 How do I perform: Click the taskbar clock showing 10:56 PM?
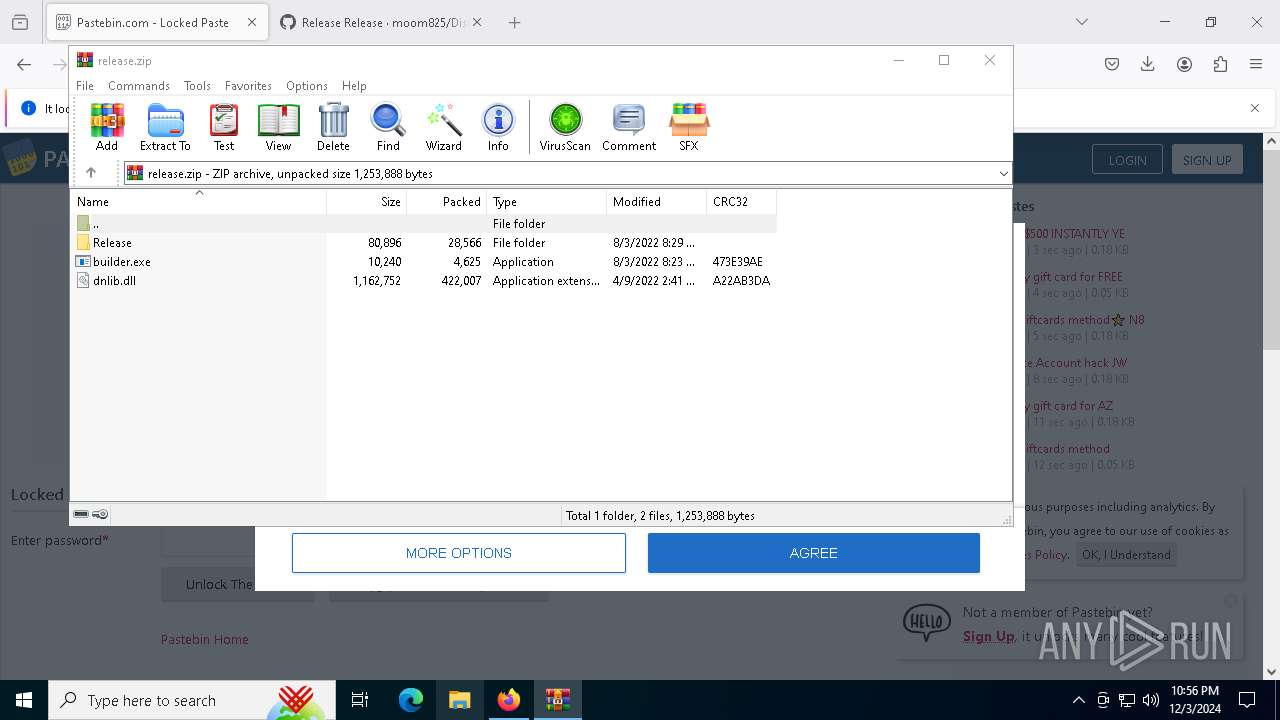point(1194,700)
